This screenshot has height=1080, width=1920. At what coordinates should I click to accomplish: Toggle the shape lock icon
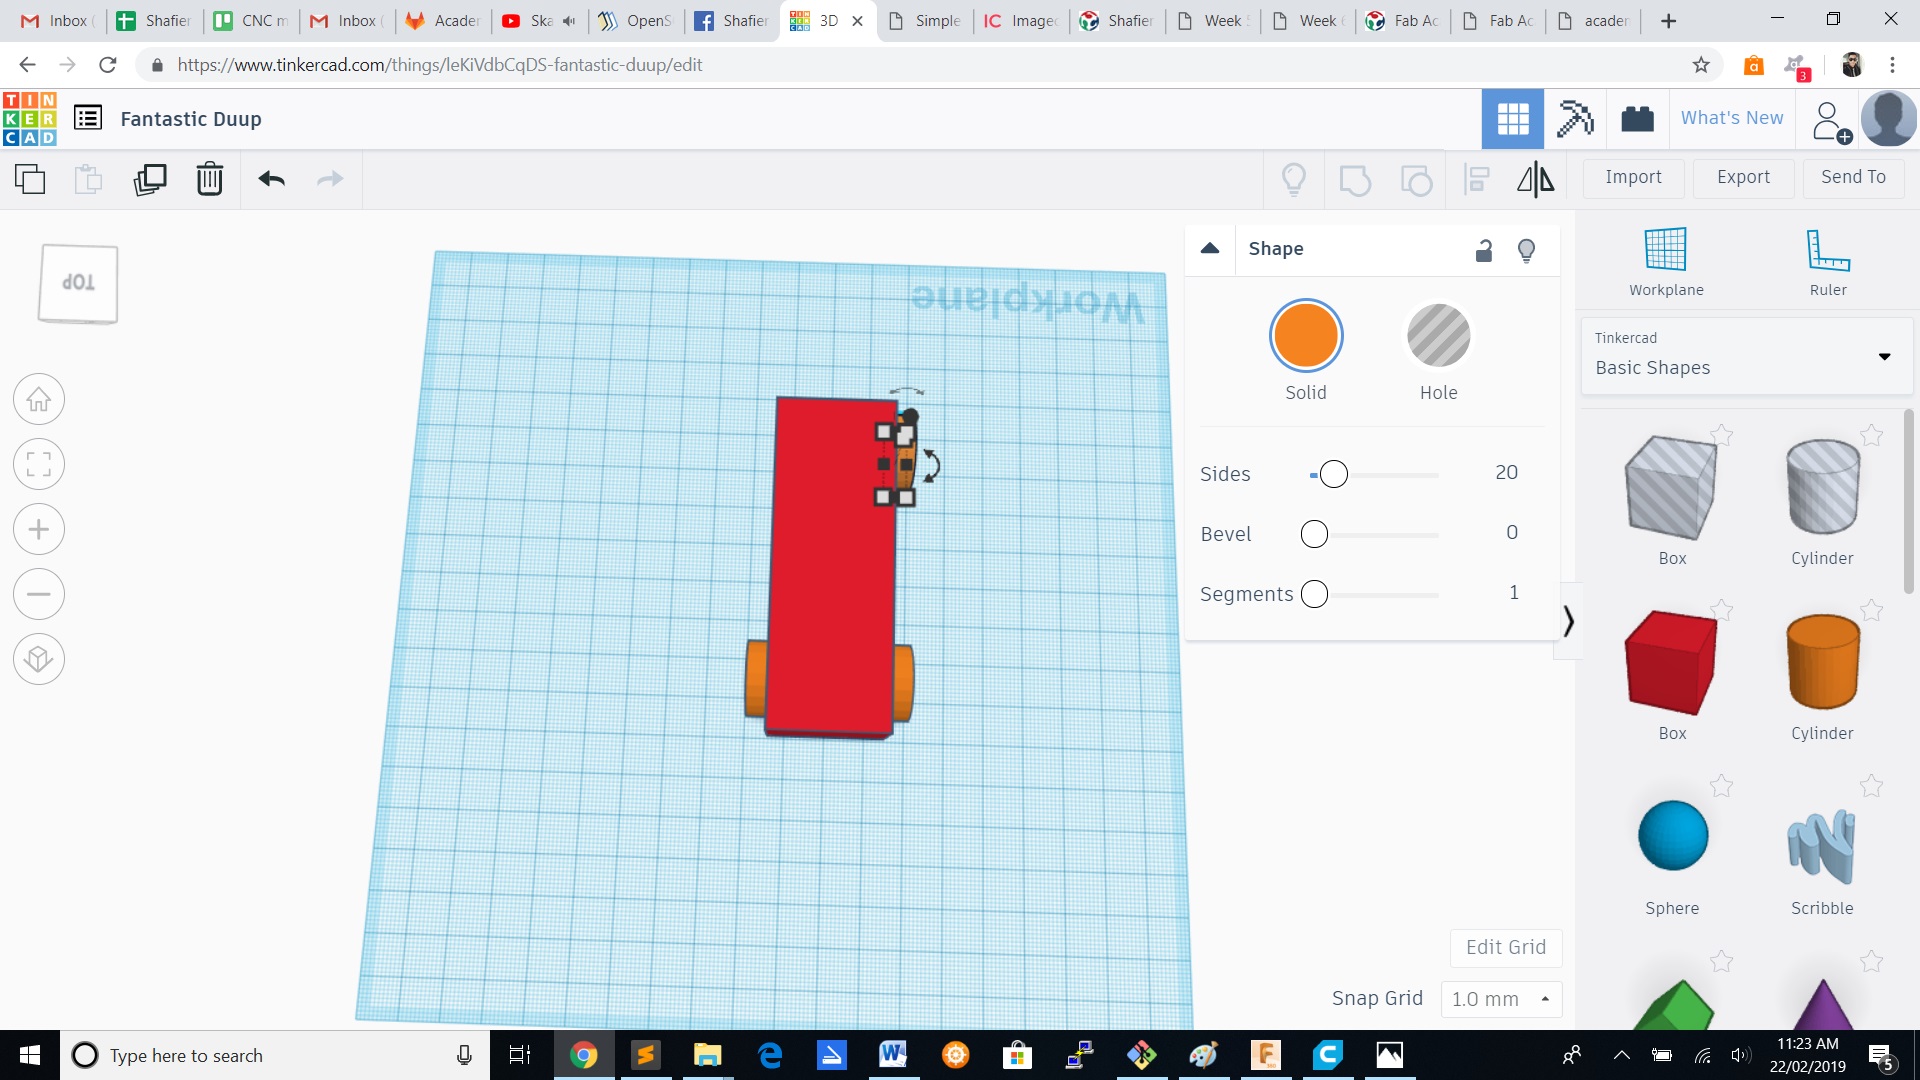coord(1484,250)
